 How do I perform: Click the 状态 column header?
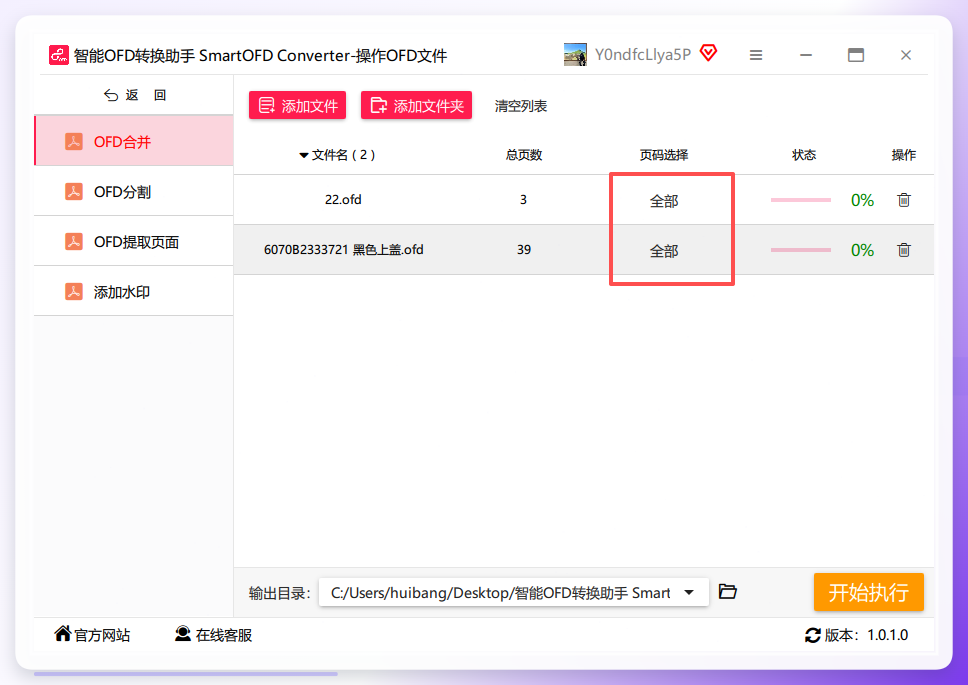tap(804, 155)
